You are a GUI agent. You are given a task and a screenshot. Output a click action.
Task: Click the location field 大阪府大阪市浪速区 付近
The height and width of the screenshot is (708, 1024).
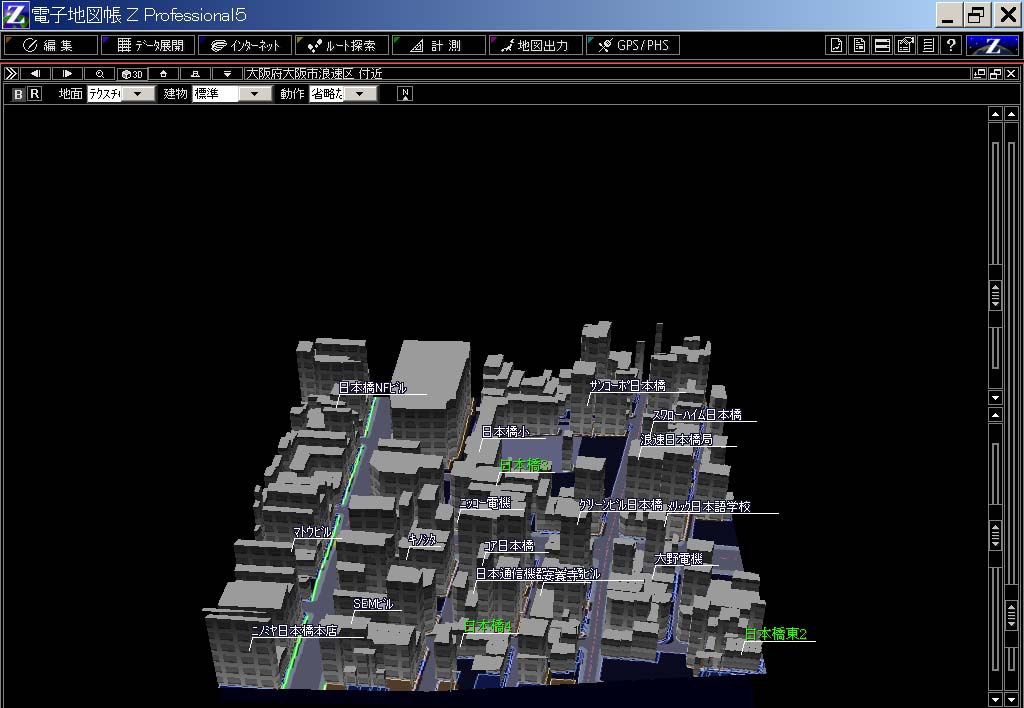[x=607, y=74]
